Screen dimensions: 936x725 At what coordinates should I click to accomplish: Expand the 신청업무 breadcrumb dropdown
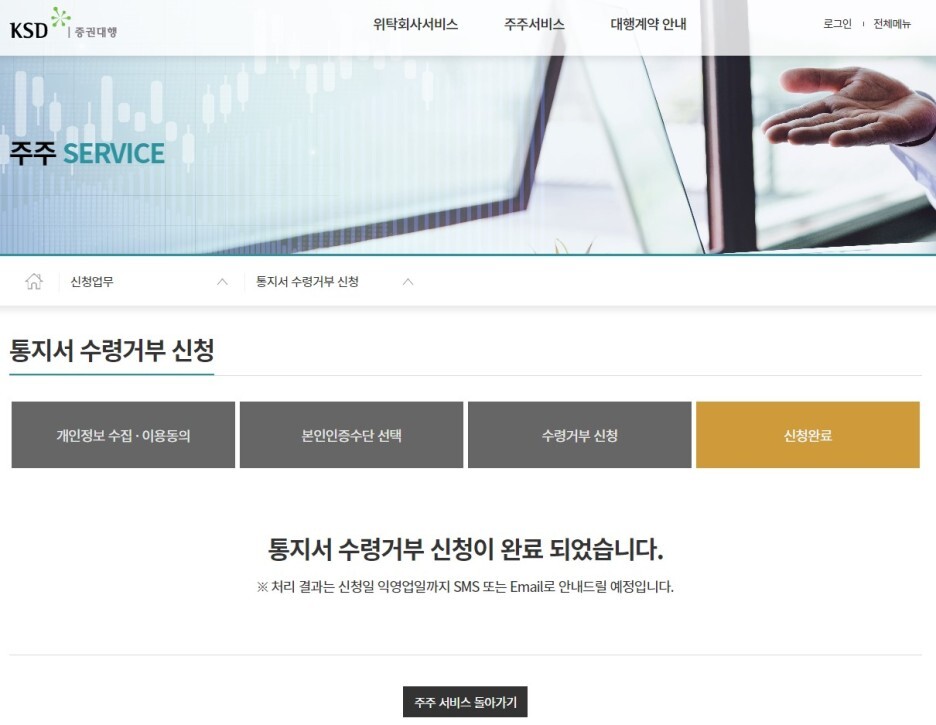pos(149,282)
